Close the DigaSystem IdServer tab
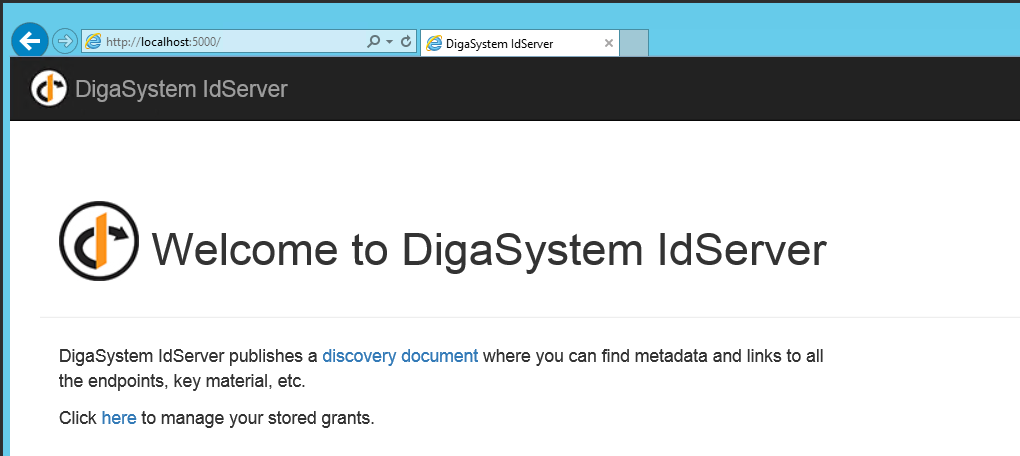The image size is (1020, 456). click(609, 43)
